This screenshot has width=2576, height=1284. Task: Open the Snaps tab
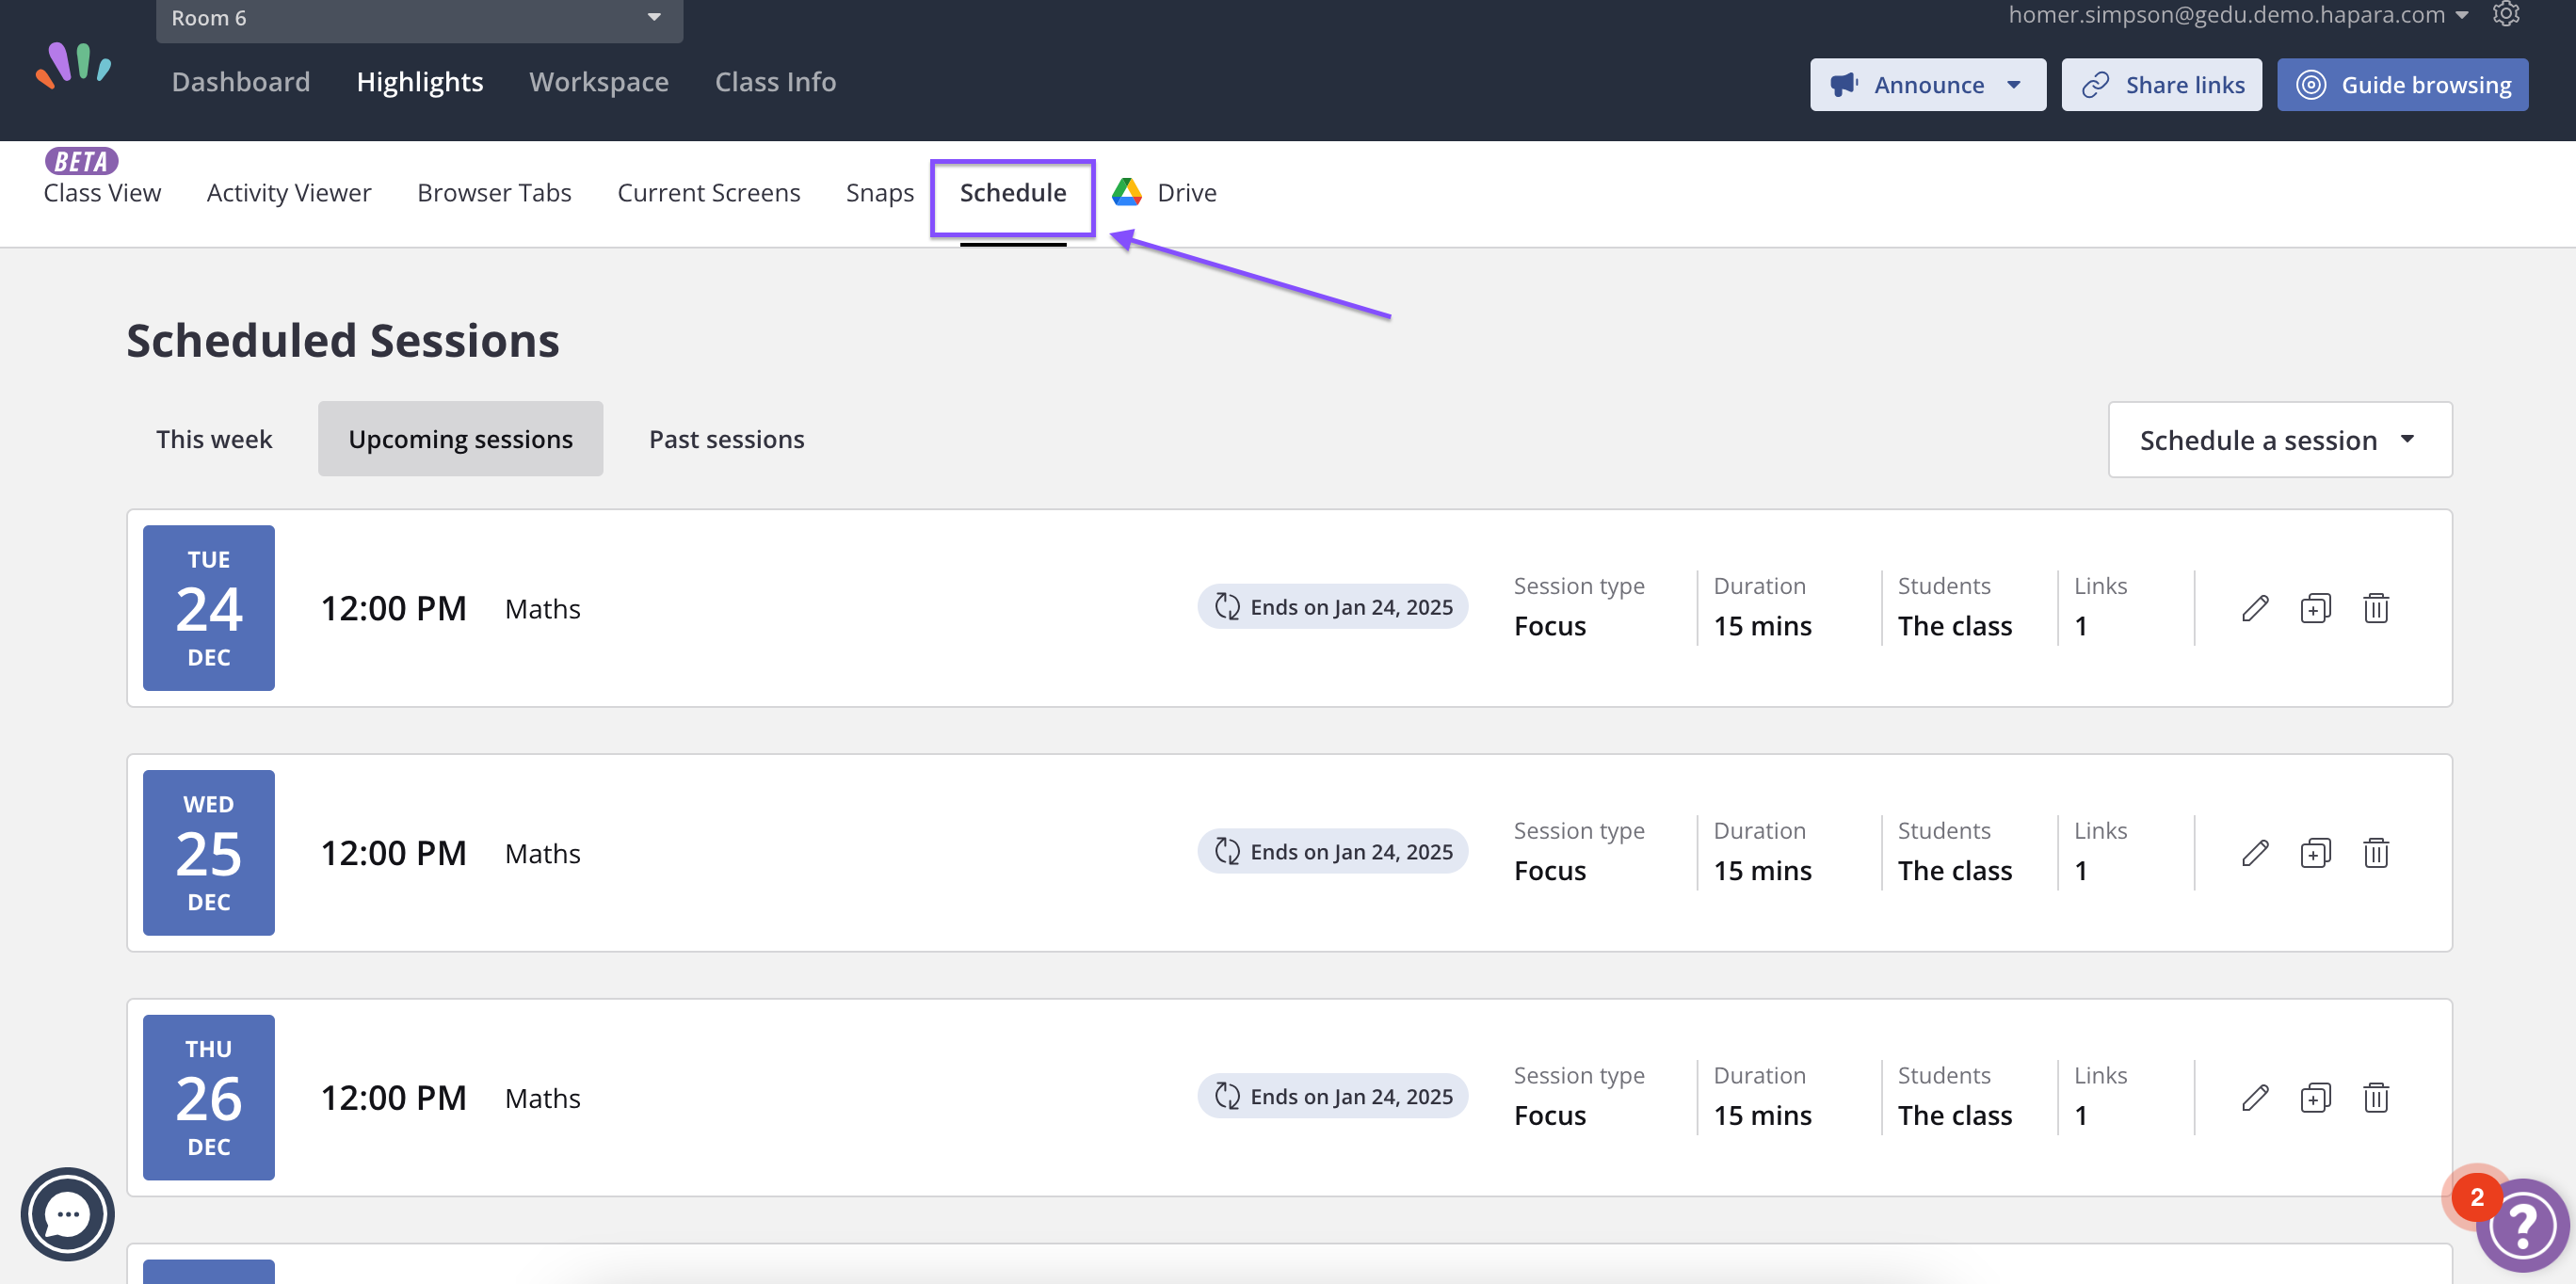(x=879, y=193)
